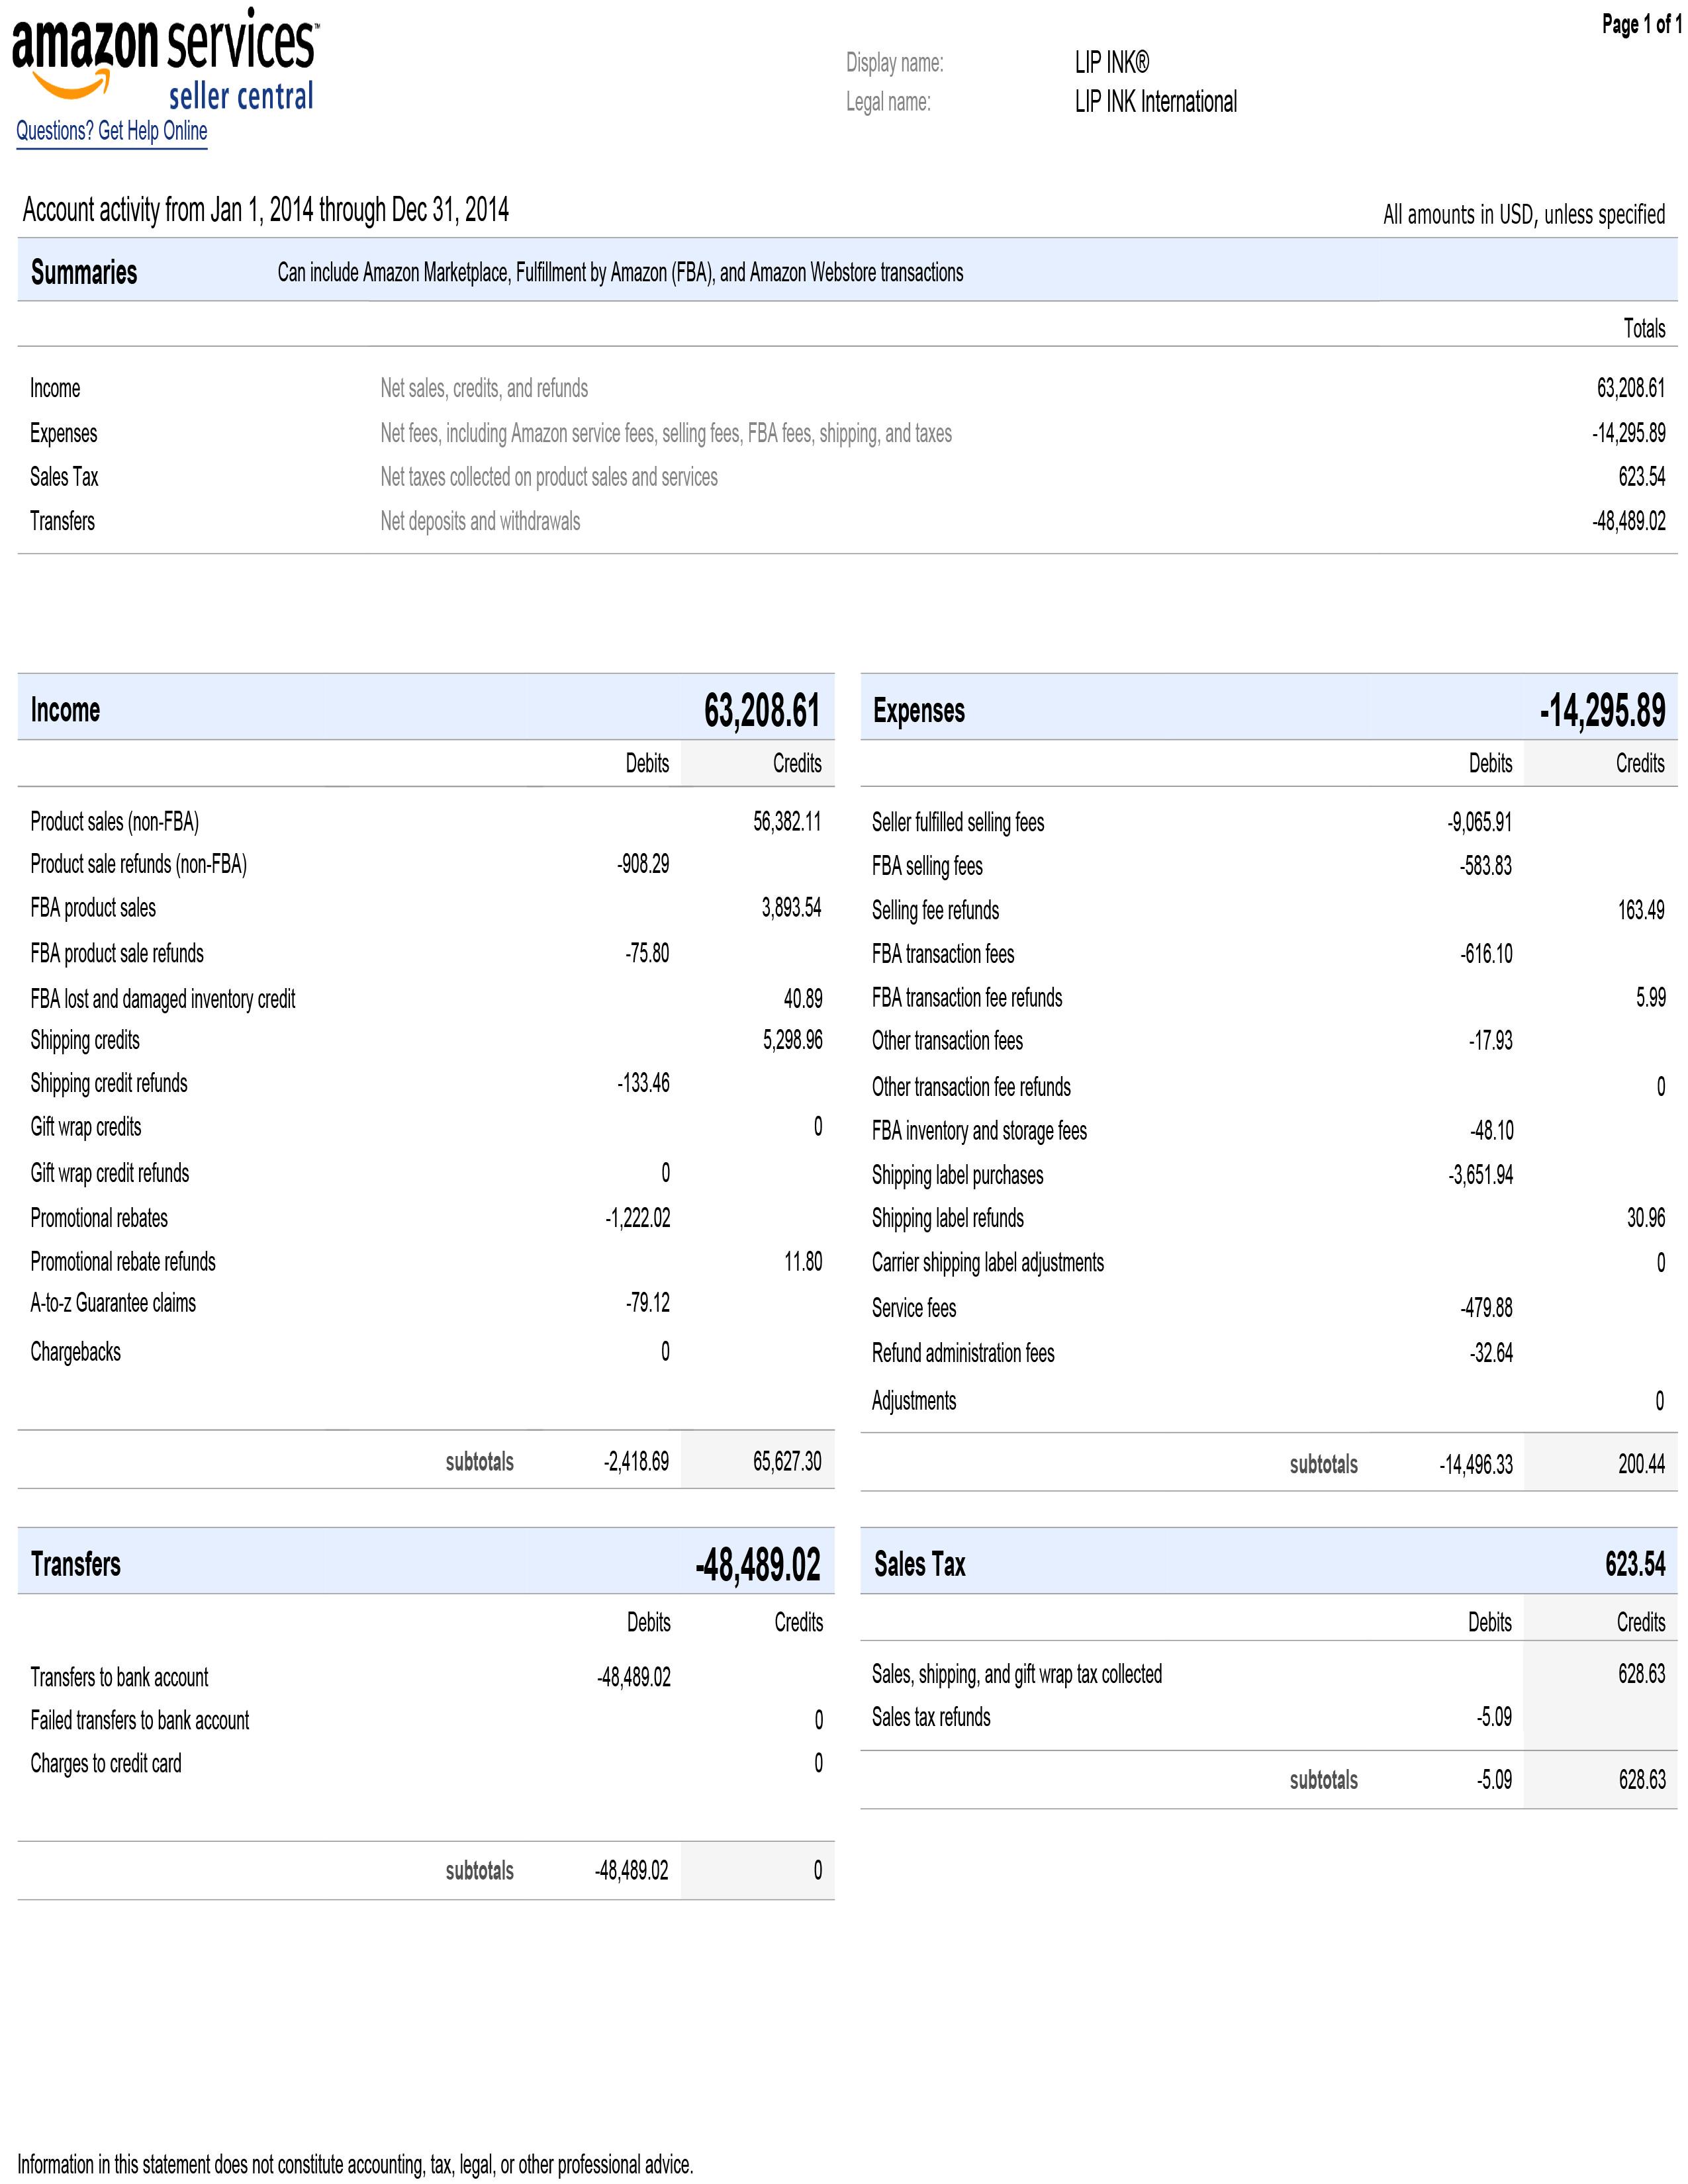Screen dimensions: 1688x2184
Task: Click the Transfers to bank account row
Action: tap(426, 1677)
